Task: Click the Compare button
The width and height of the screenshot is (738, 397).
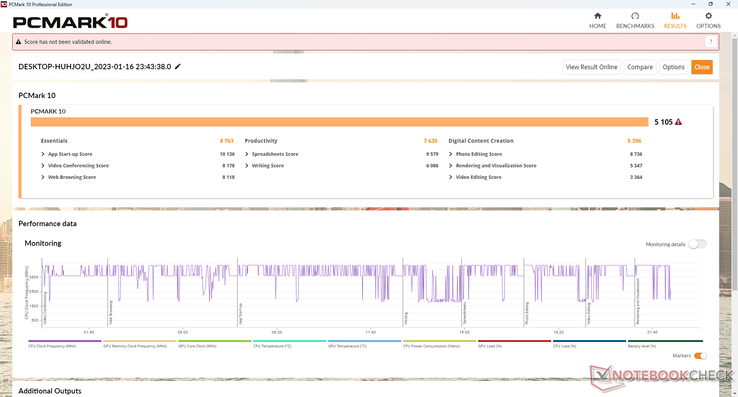Action: 640,67
